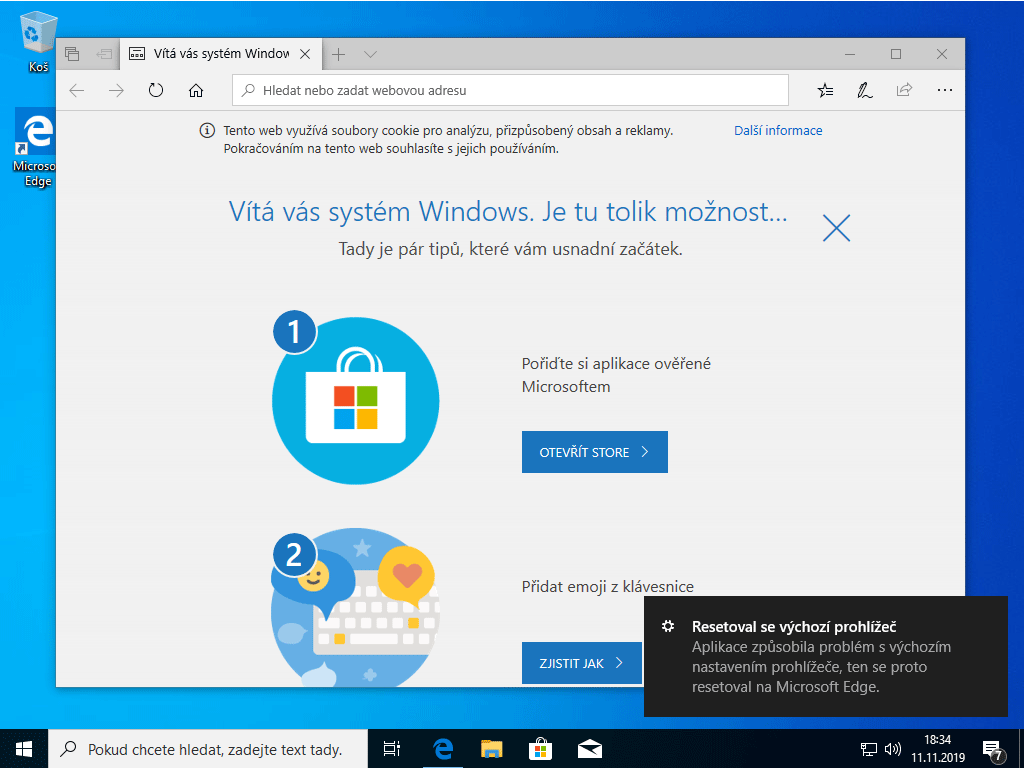Click Pořiďte si aplikace ověřené Microsoftem text
The height and width of the screenshot is (768, 1024).
coord(616,375)
